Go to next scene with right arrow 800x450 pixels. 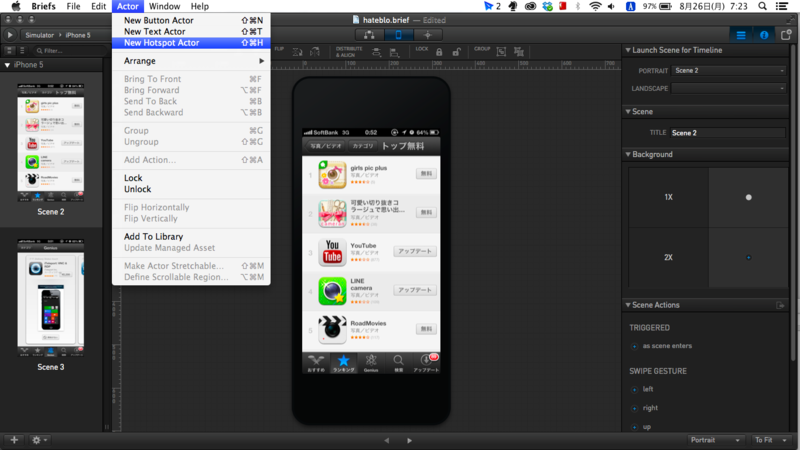click(x=409, y=440)
